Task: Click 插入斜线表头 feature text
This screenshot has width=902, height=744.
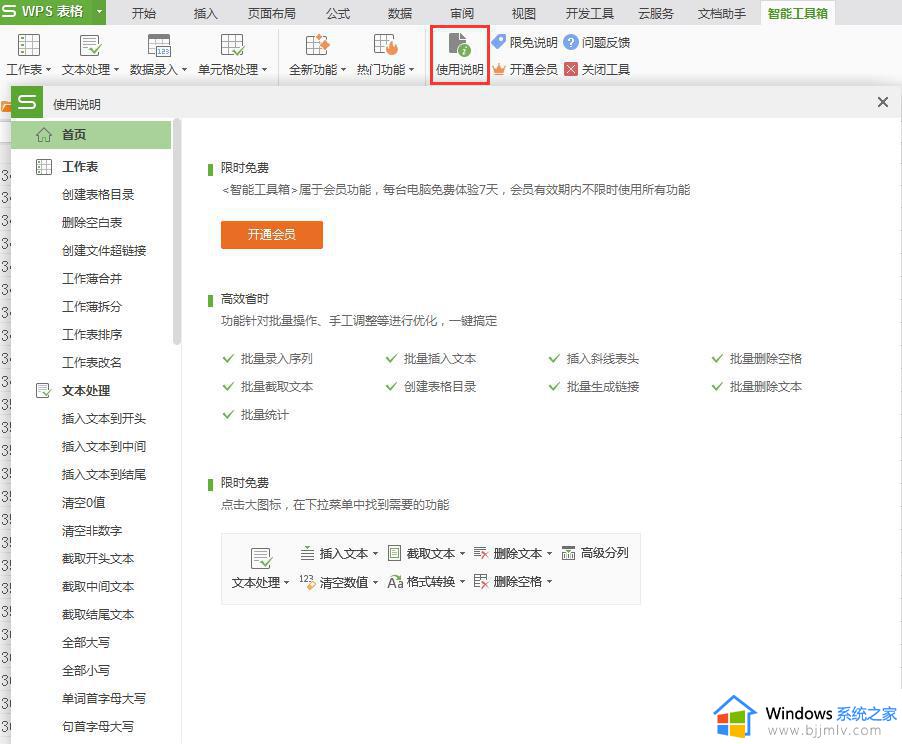Action: (602, 359)
